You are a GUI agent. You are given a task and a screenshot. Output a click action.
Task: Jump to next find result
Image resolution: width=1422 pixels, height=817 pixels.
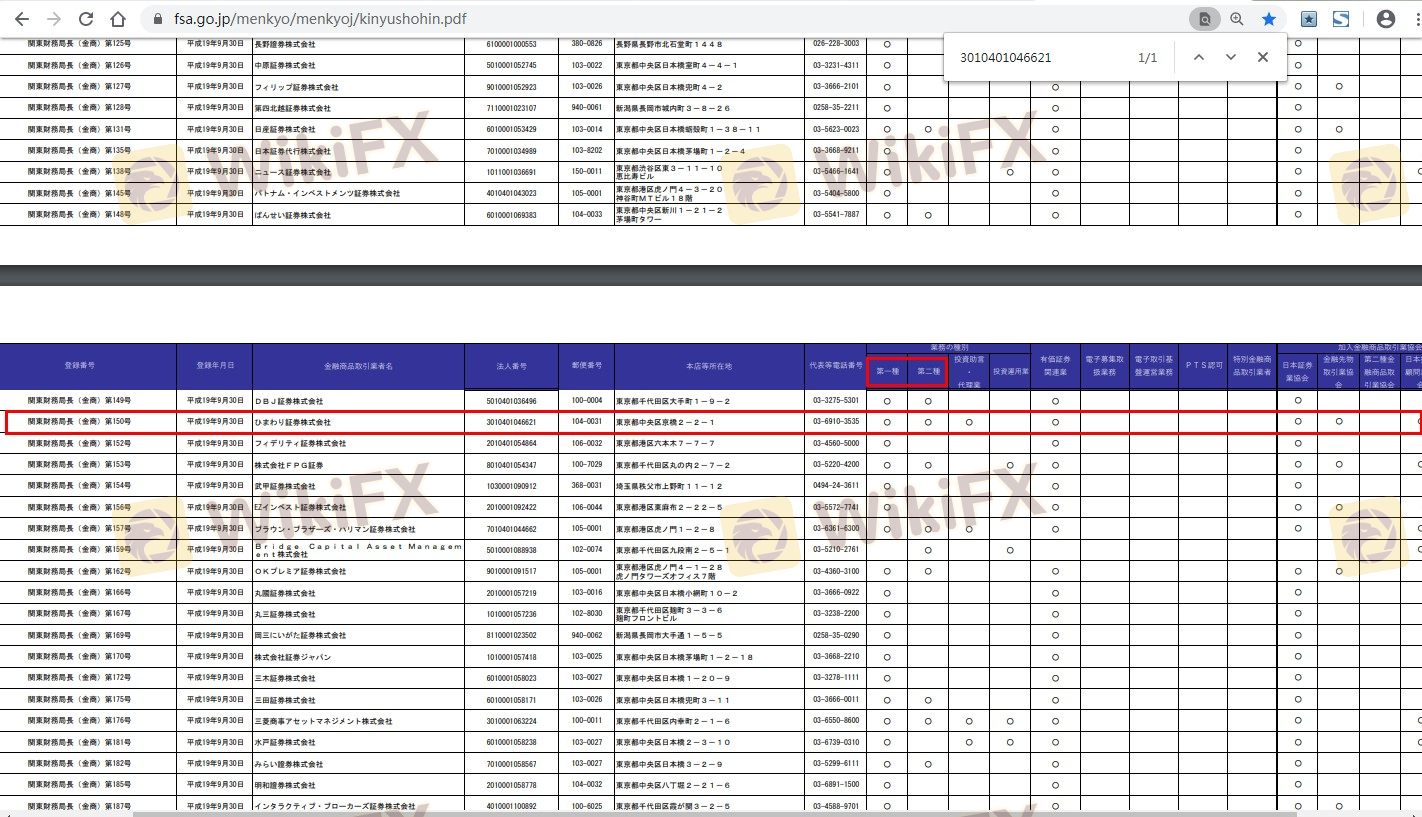point(1230,57)
